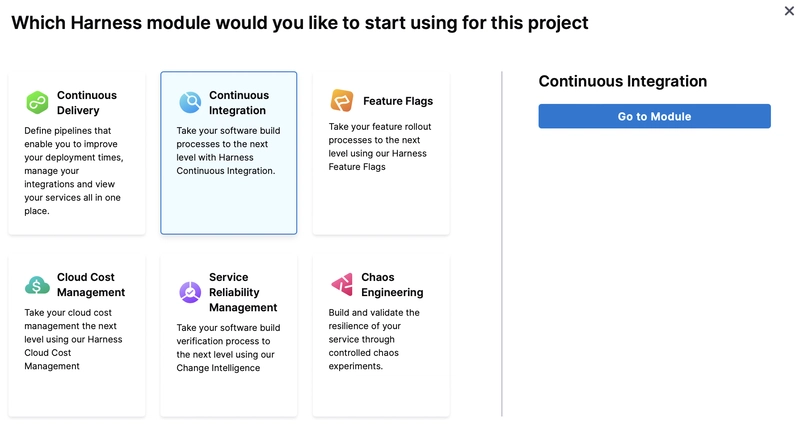Click Chaos Engineering resilience description text

tap(374, 339)
